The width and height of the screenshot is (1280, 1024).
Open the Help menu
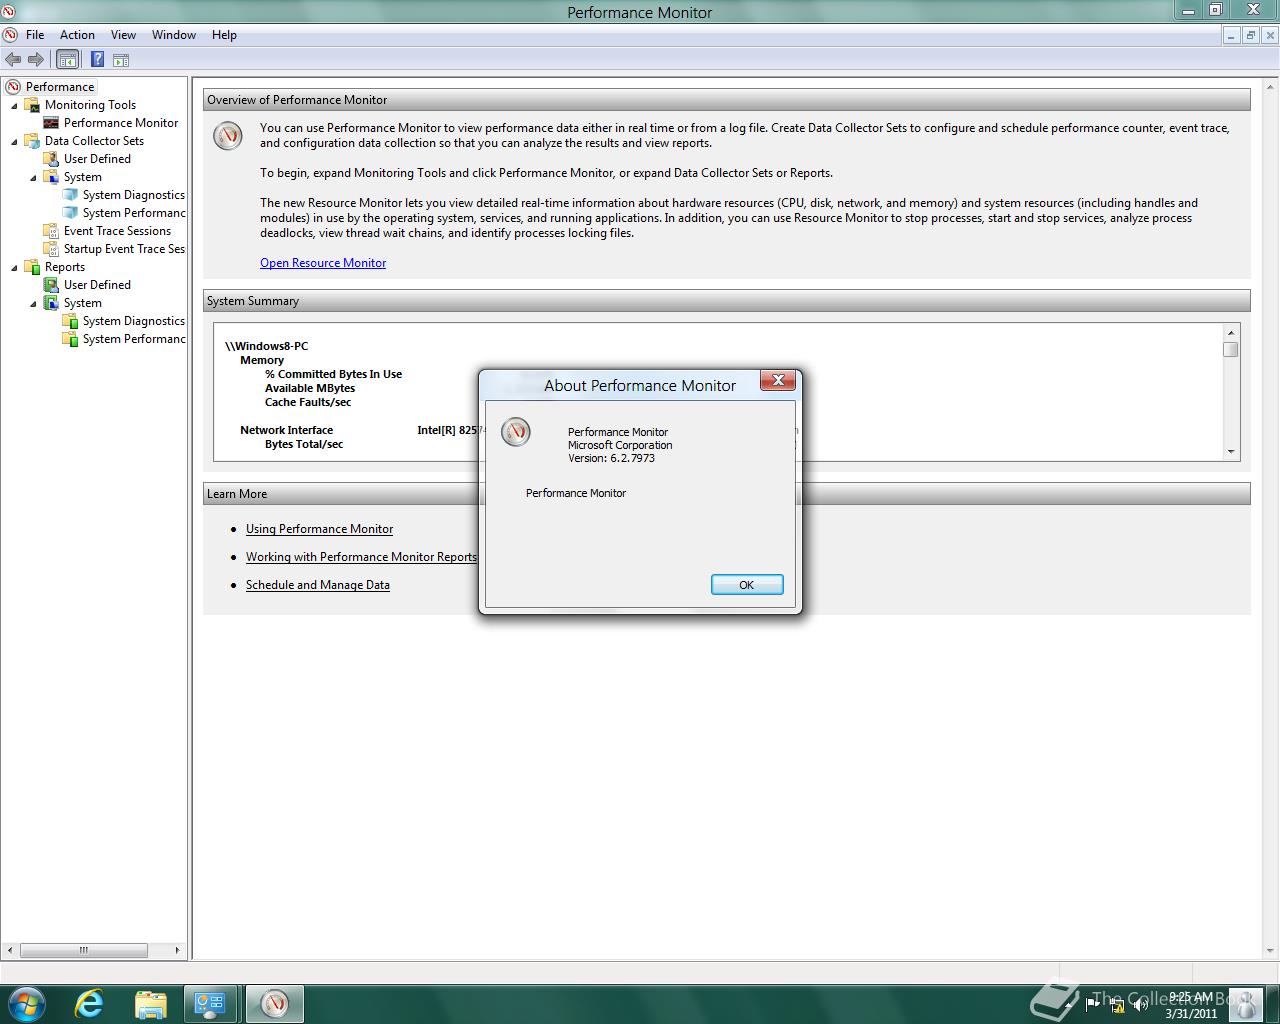[224, 35]
